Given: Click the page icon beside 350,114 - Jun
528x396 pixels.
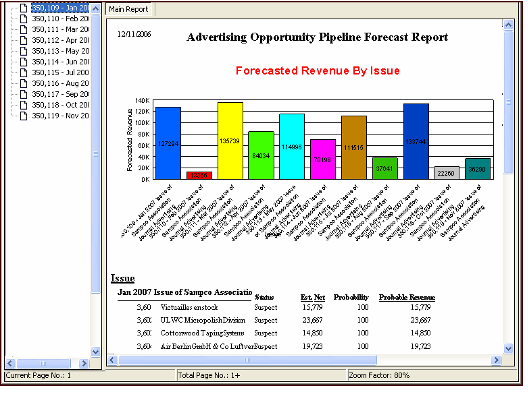Looking at the screenshot, I should [x=23, y=62].
